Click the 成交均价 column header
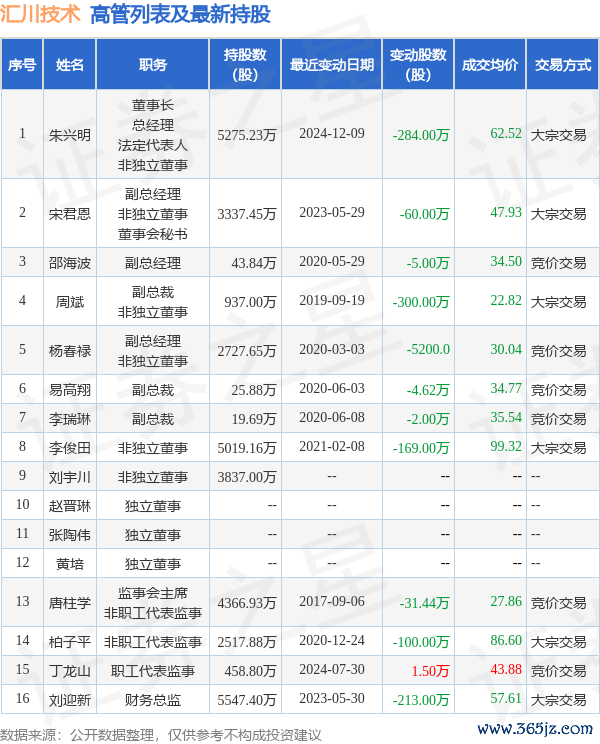600x744 pixels. (490, 65)
